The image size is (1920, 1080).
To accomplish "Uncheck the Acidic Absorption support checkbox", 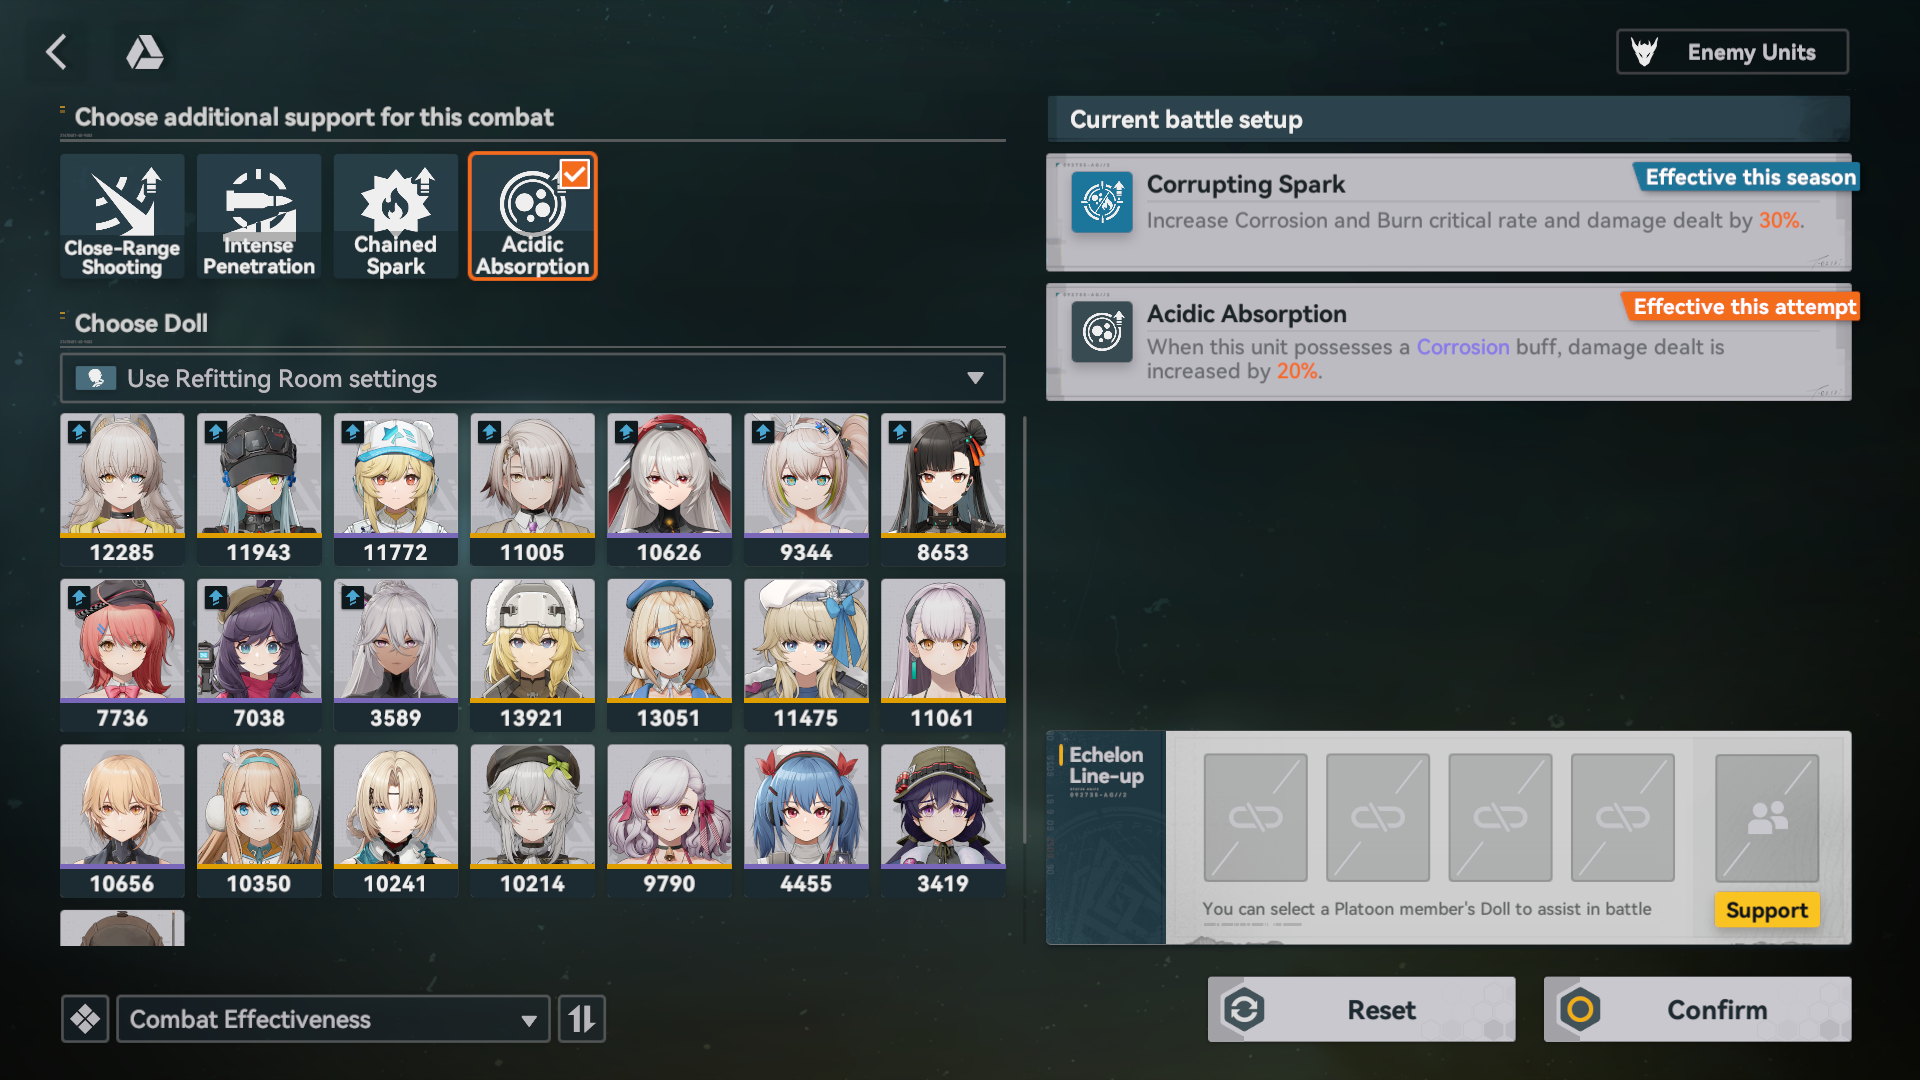I will 575,174.
